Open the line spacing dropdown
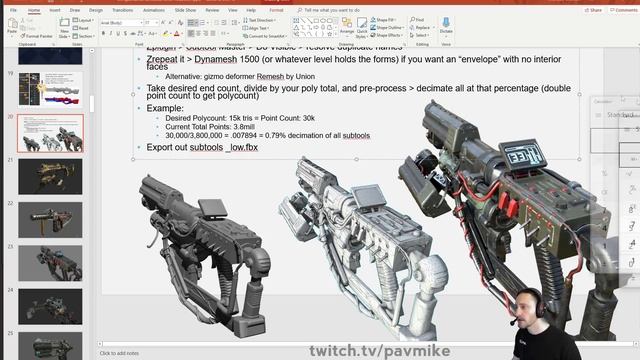The height and width of the screenshot is (360, 640). click(235, 23)
